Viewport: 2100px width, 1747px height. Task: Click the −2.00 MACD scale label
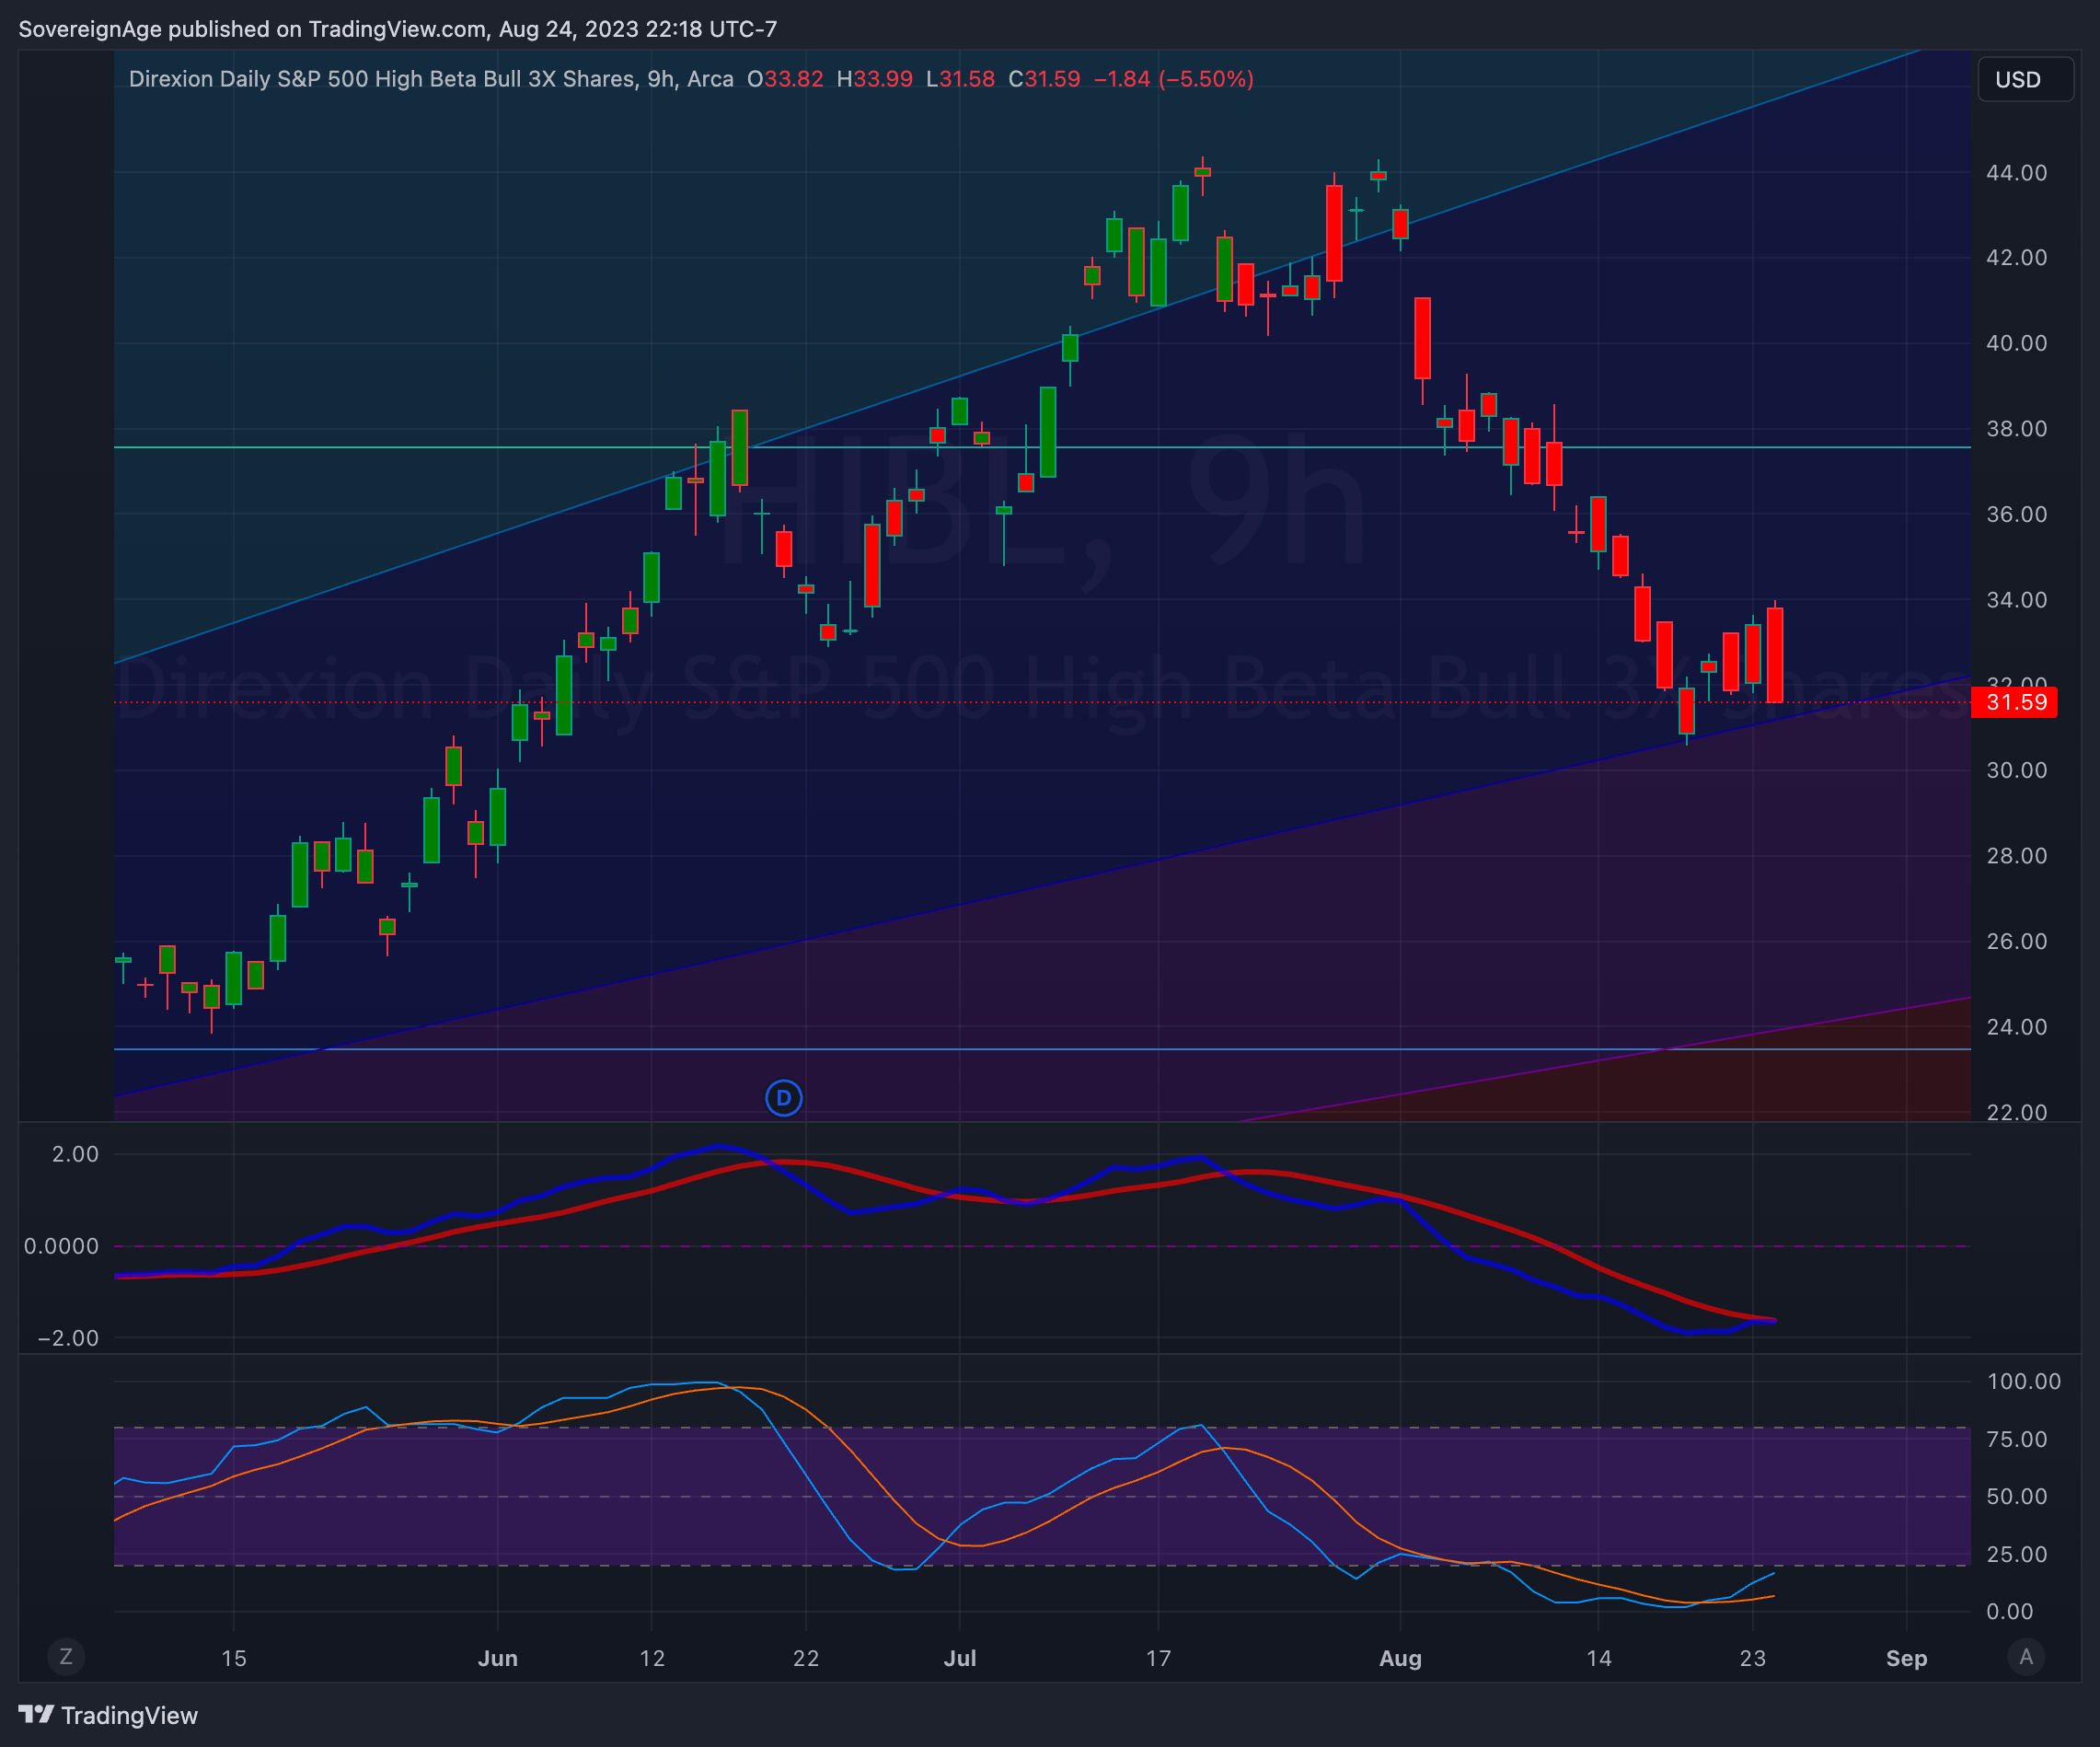coord(69,1338)
